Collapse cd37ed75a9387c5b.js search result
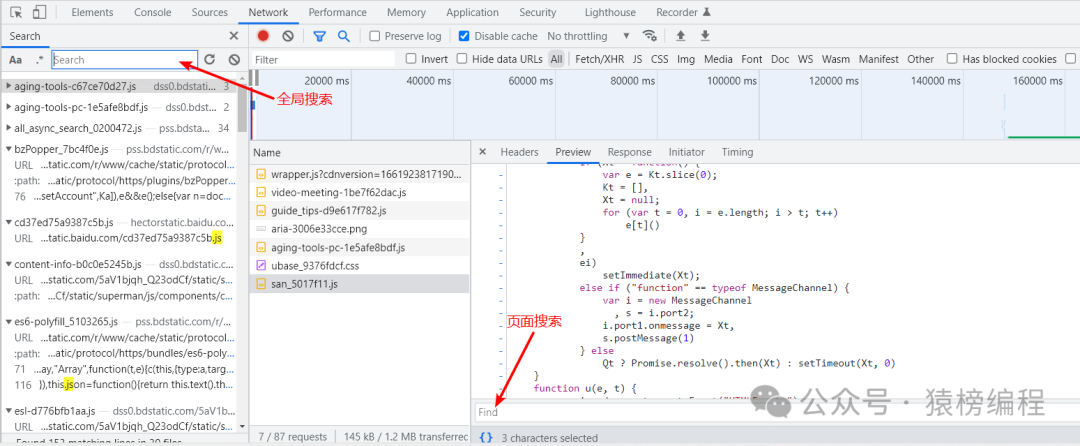 8,222
